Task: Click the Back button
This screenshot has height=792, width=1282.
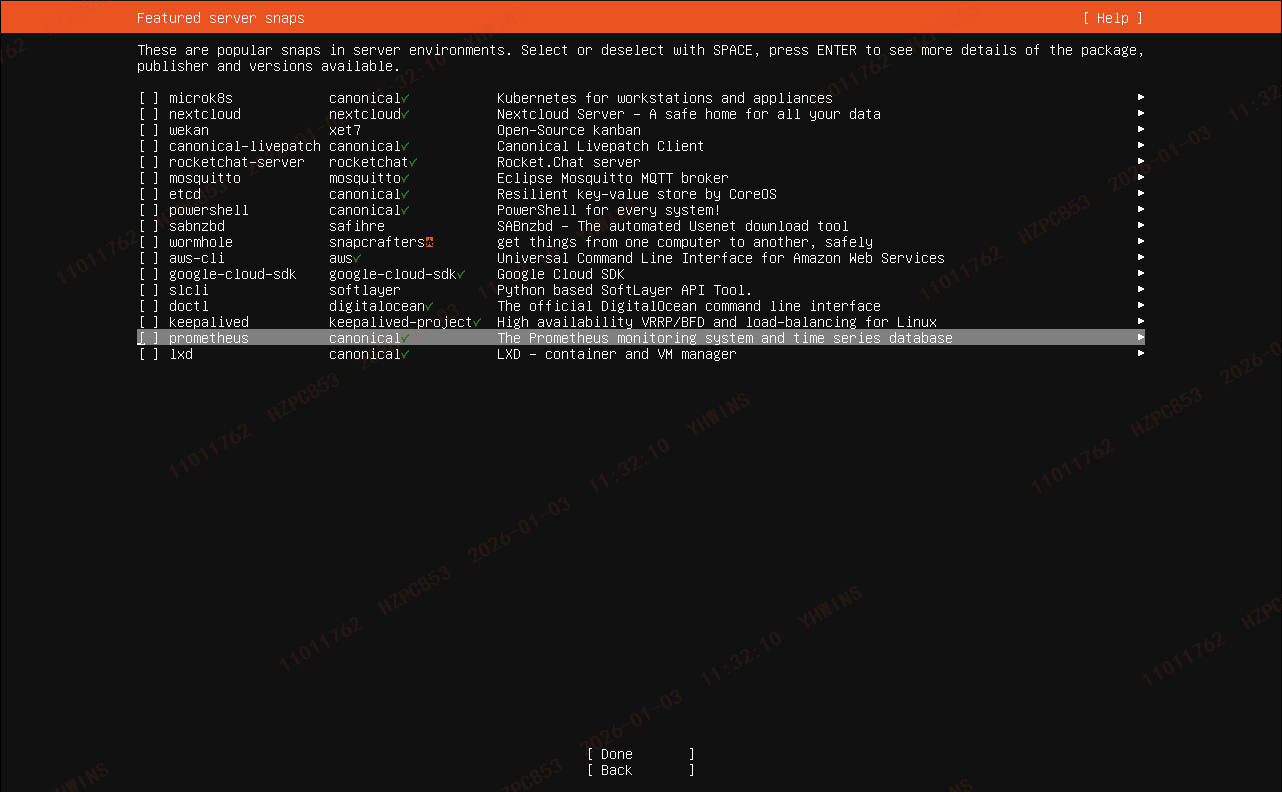Action: click(x=641, y=770)
